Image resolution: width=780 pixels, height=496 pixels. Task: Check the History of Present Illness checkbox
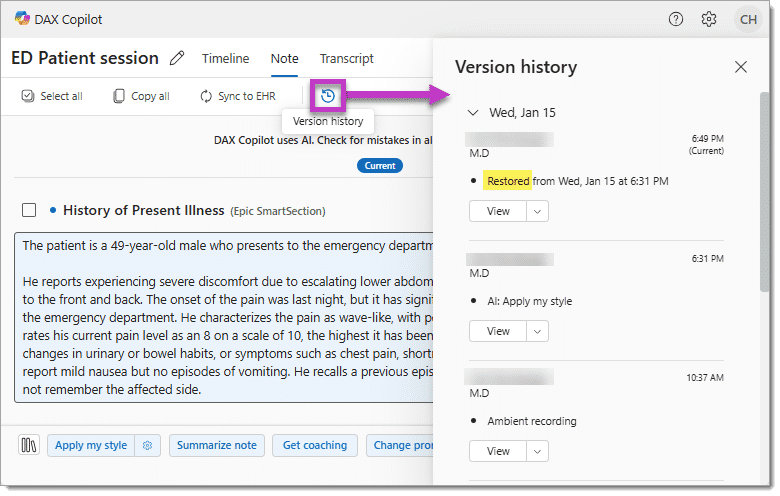coord(29,210)
